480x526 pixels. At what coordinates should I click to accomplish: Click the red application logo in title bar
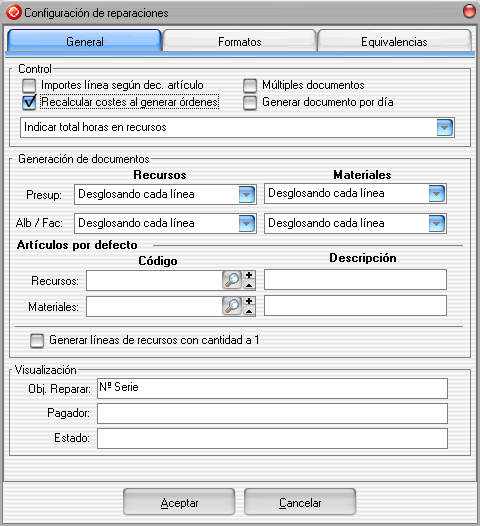[13, 12]
